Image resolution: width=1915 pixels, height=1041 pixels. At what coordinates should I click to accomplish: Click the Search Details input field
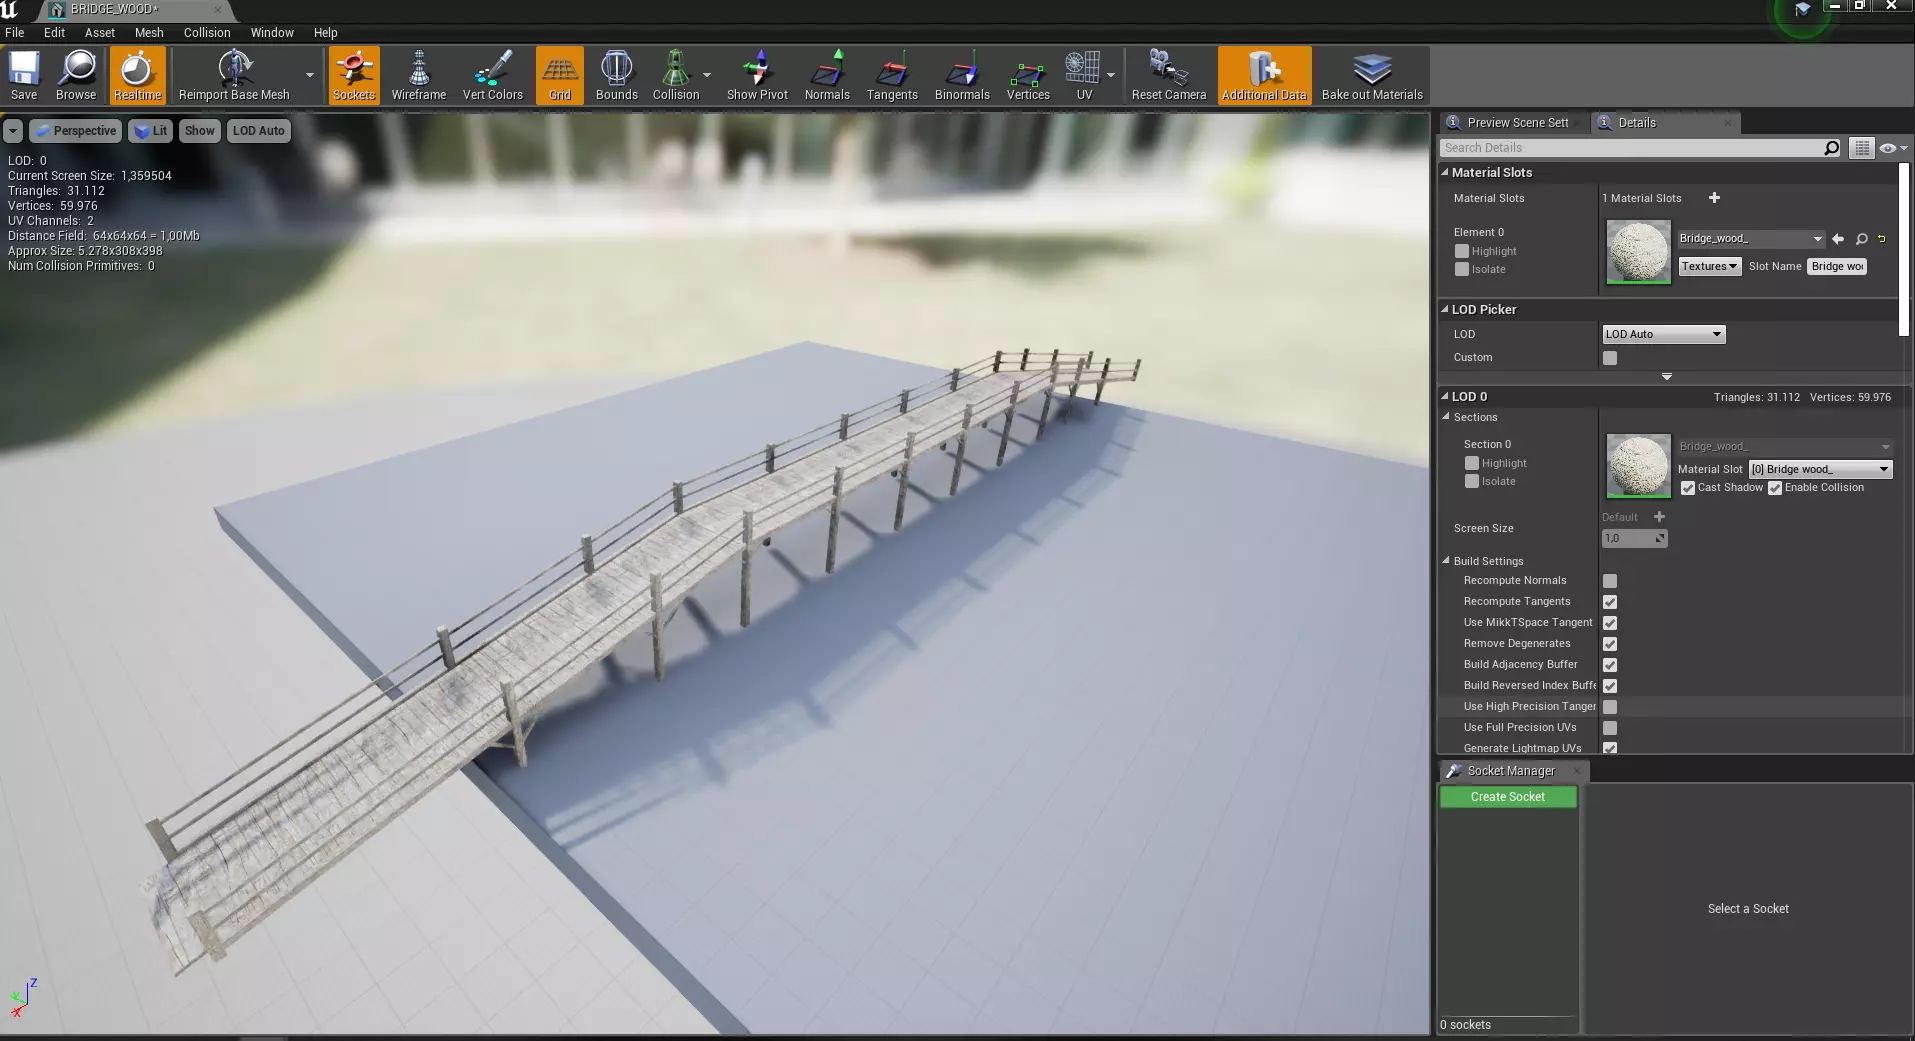point(1631,148)
